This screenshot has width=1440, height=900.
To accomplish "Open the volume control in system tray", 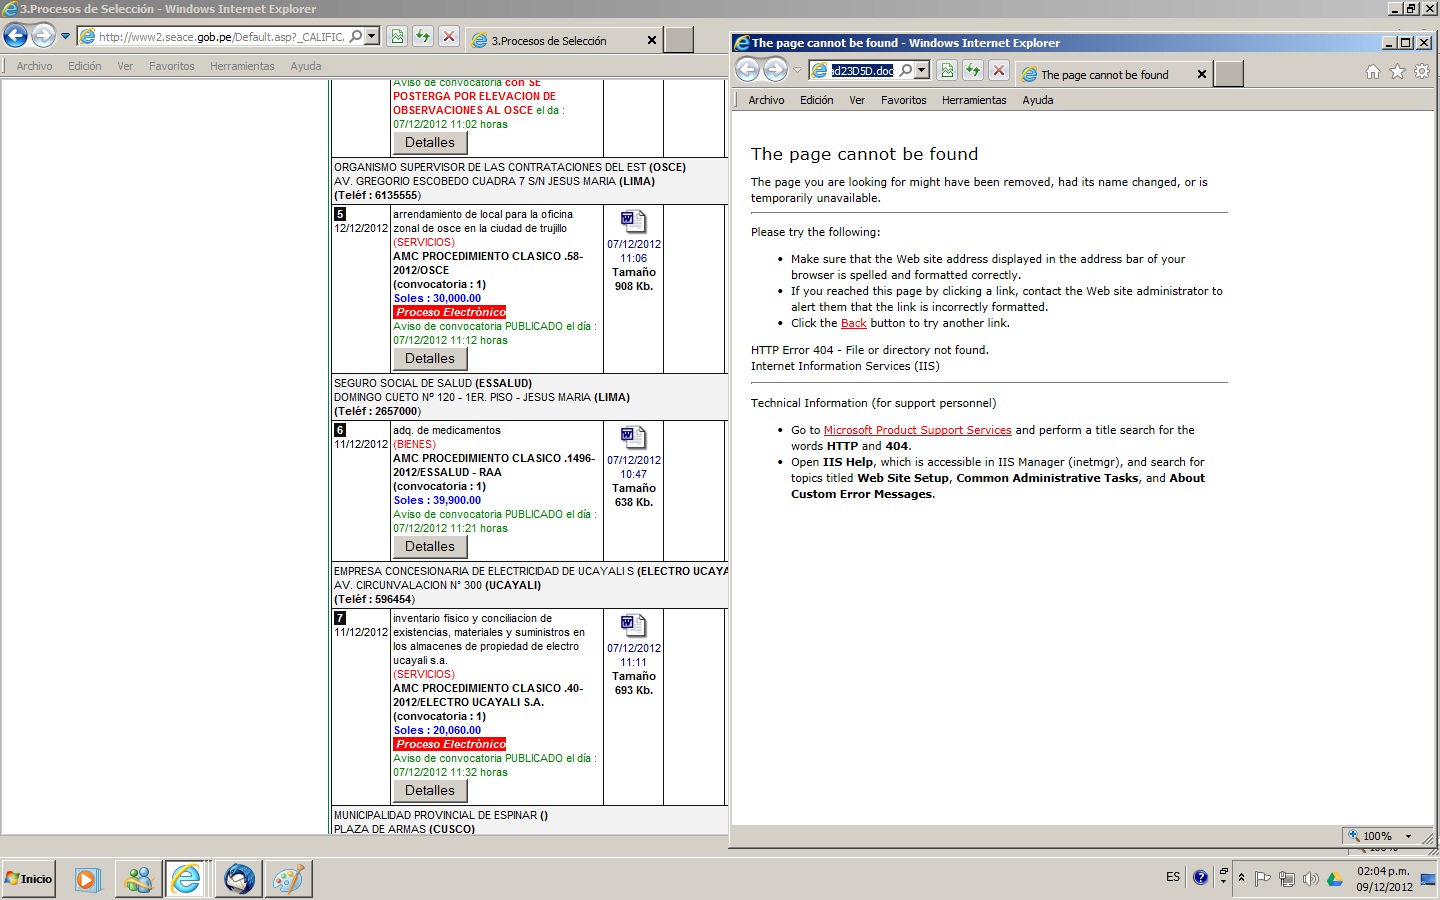I will (x=1310, y=879).
